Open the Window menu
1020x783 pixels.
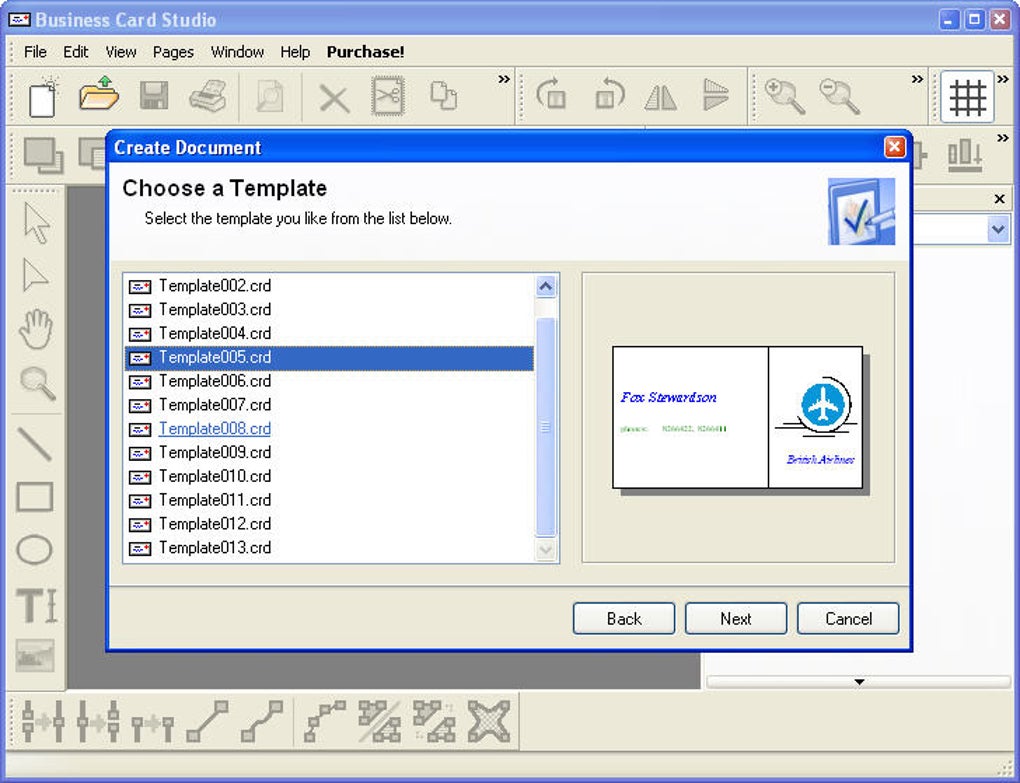(x=237, y=52)
